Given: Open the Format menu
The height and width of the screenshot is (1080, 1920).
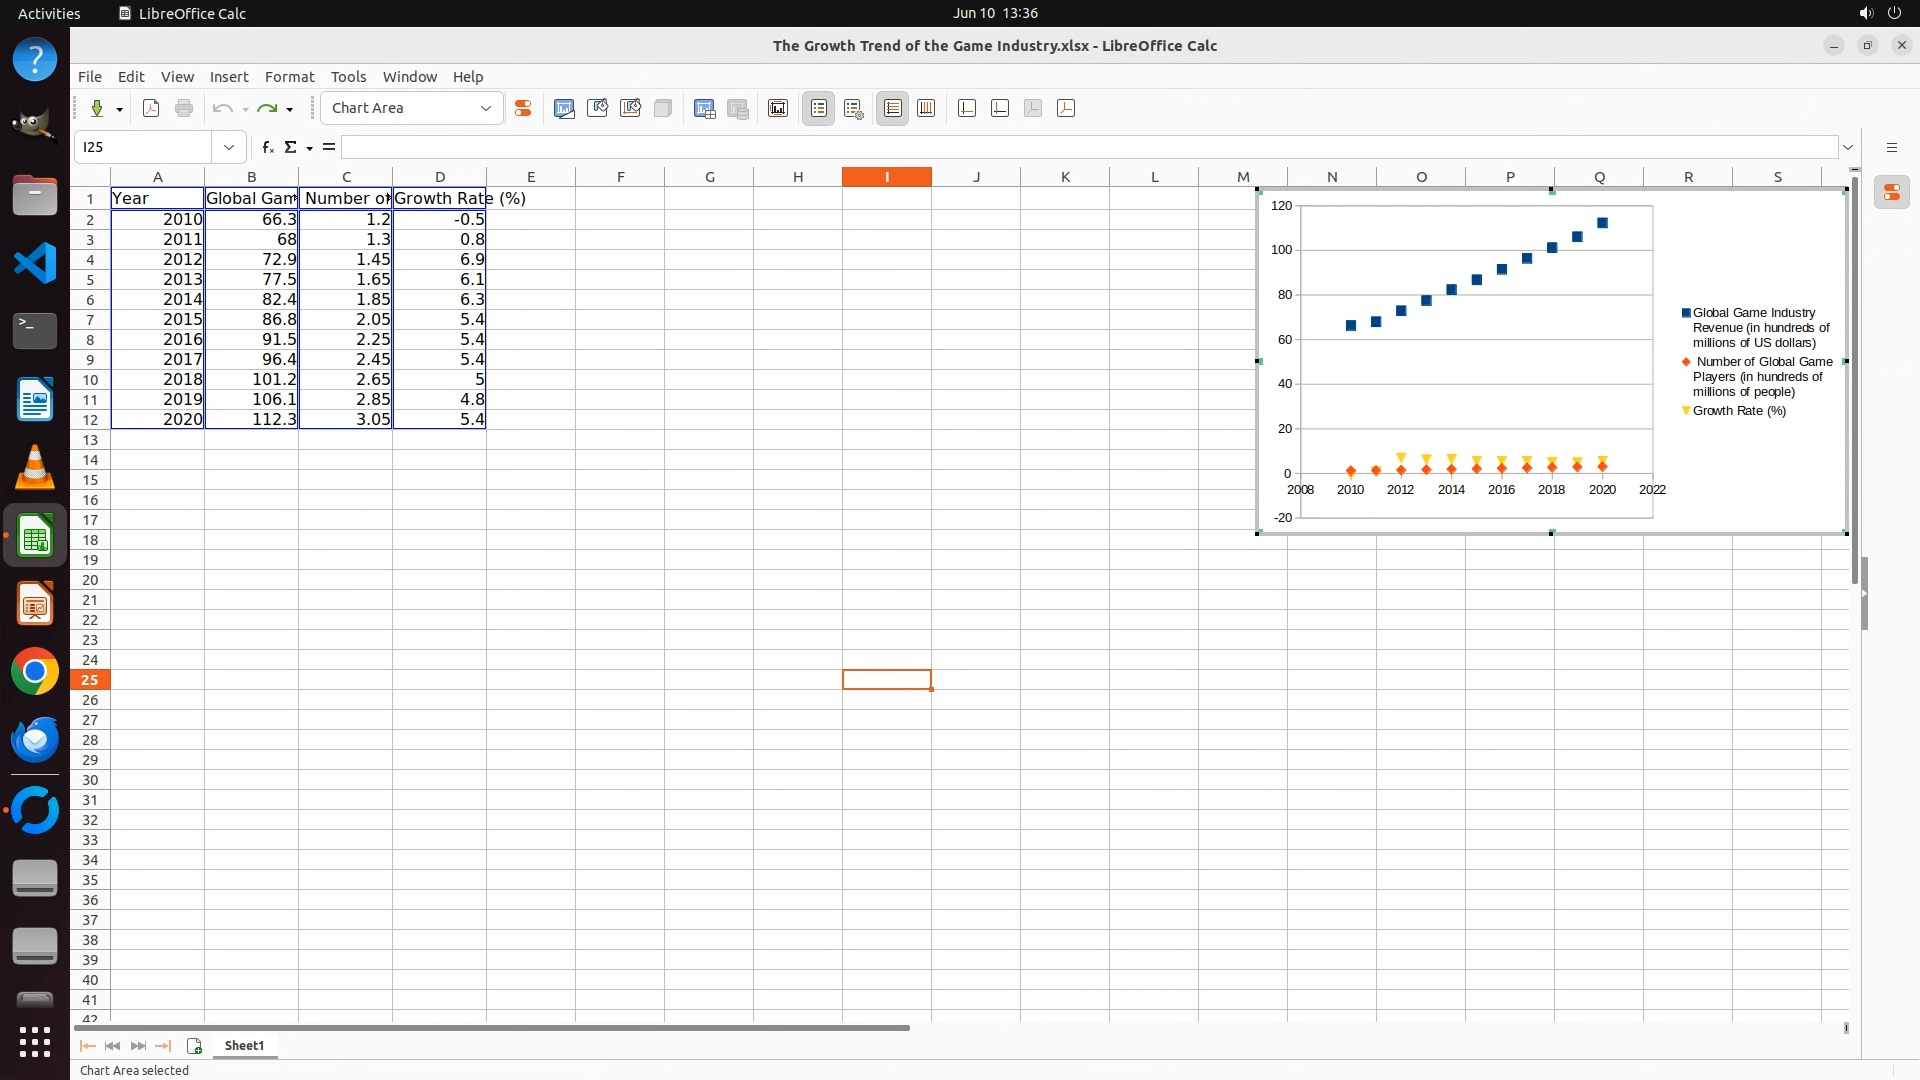Looking at the screenshot, I should pyautogui.click(x=289, y=77).
